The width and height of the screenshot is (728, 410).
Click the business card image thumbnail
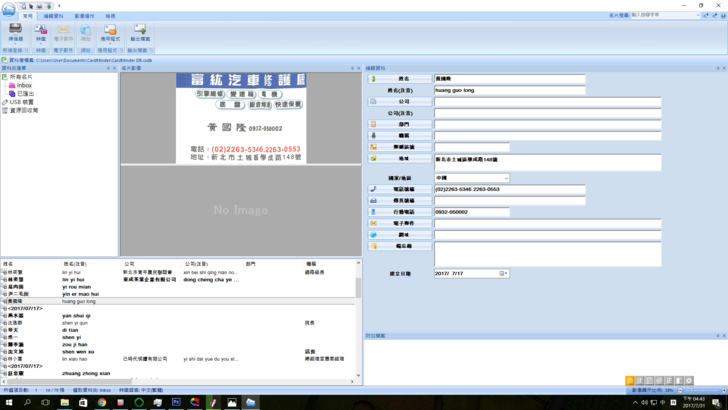point(239,118)
